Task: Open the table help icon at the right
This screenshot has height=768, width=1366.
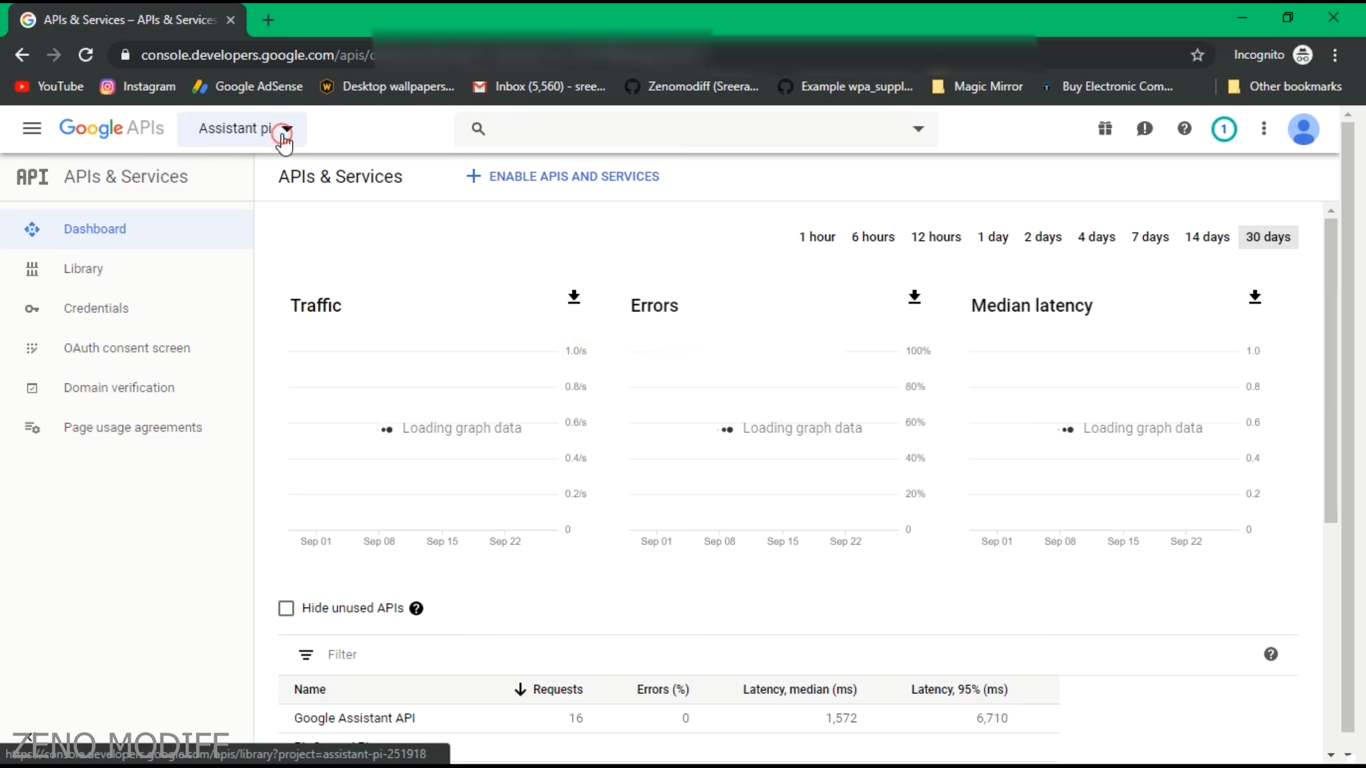Action: click(x=1271, y=654)
